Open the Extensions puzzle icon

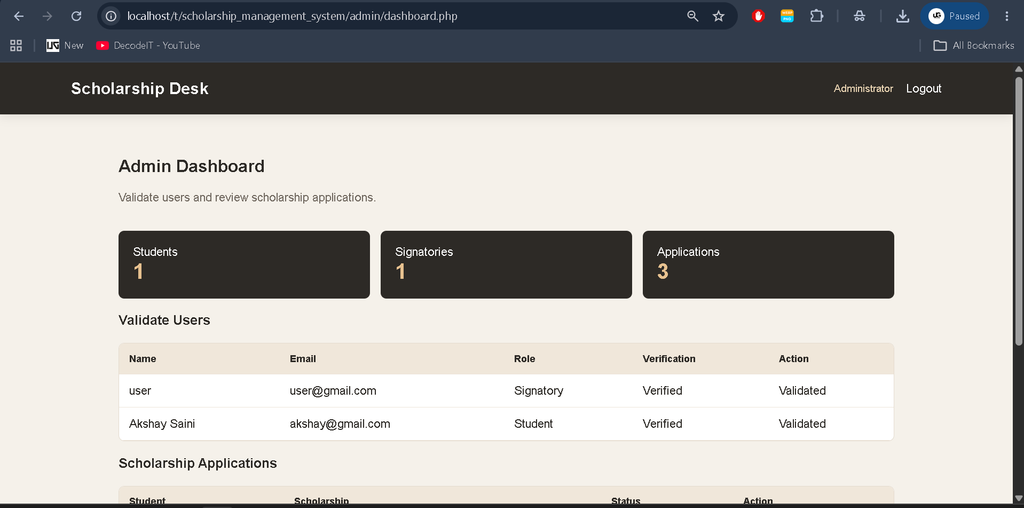coord(816,16)
